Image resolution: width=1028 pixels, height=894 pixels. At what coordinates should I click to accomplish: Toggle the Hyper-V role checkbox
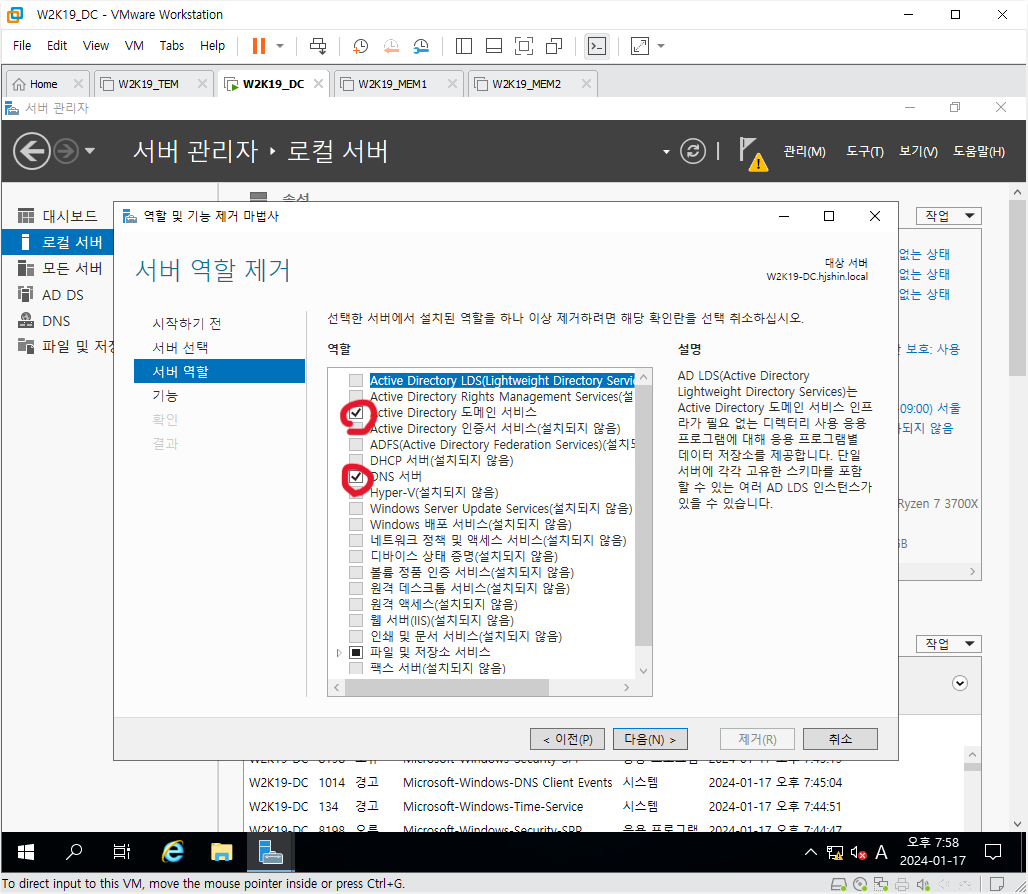tap(356, 493)
